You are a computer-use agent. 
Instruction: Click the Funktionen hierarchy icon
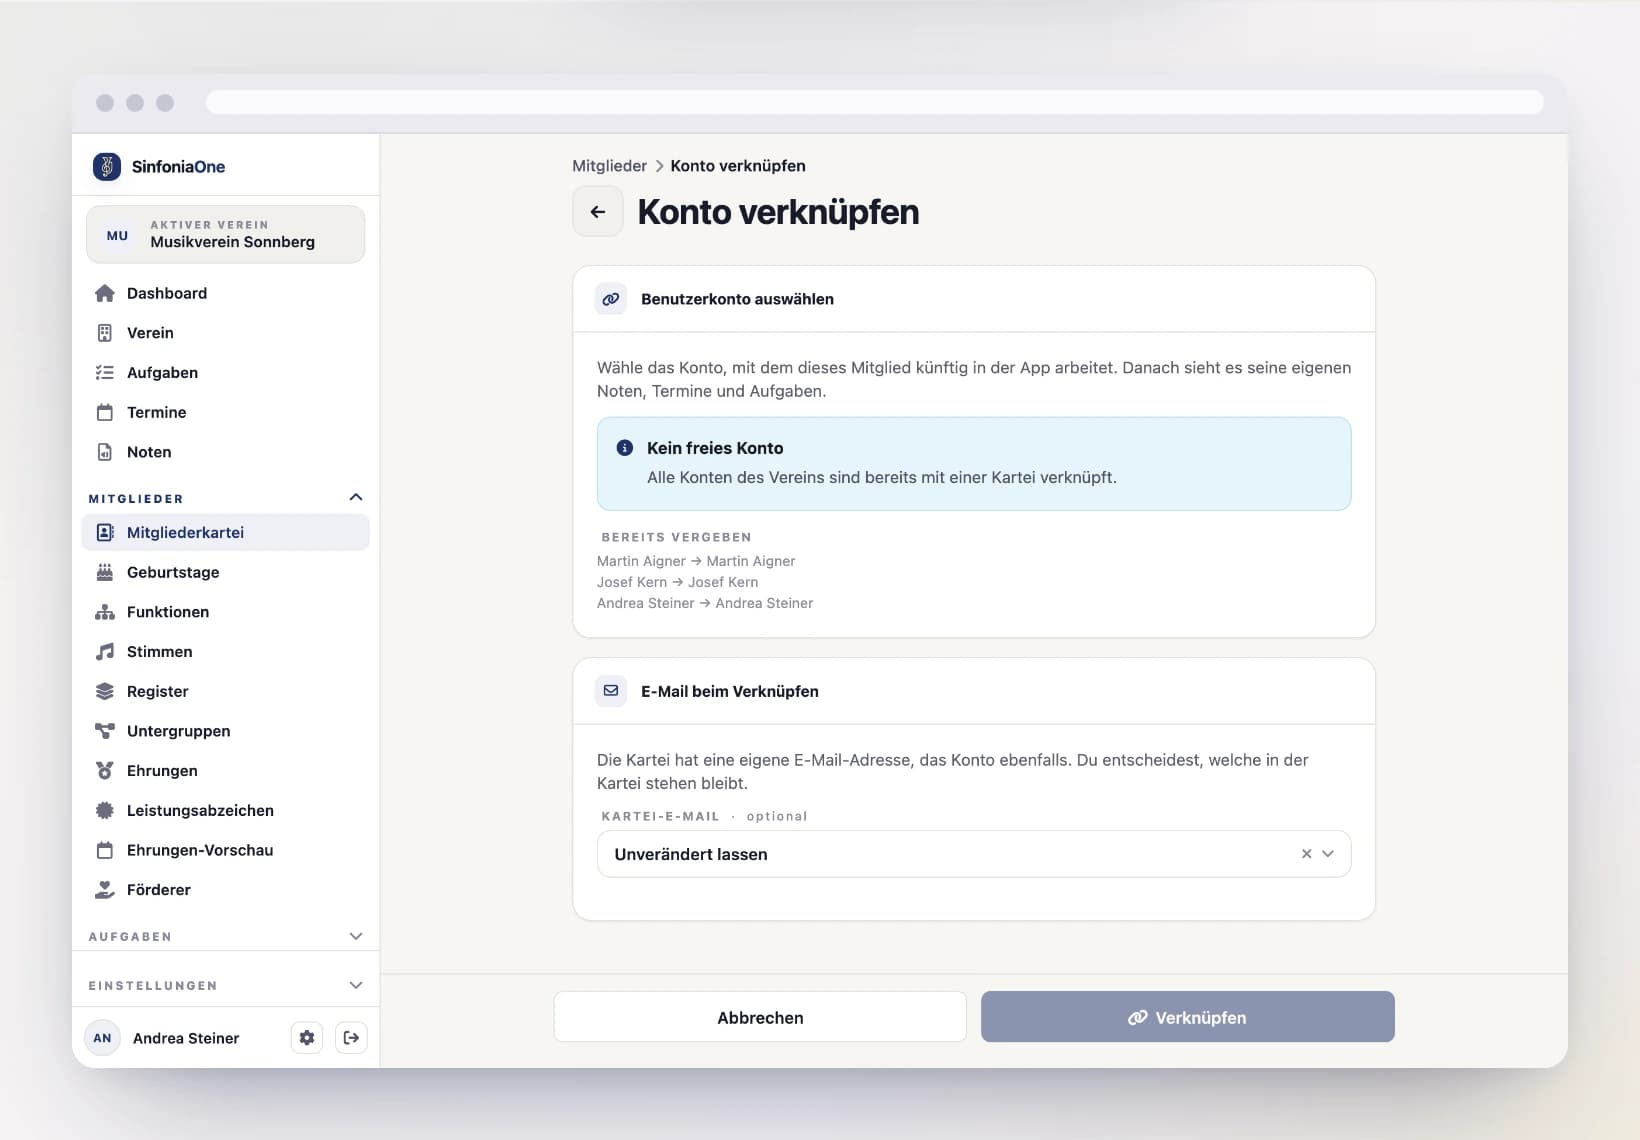coord(105,612)
